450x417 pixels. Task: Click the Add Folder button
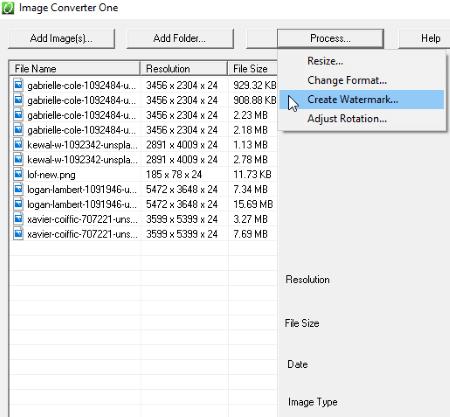click(180, 39)
